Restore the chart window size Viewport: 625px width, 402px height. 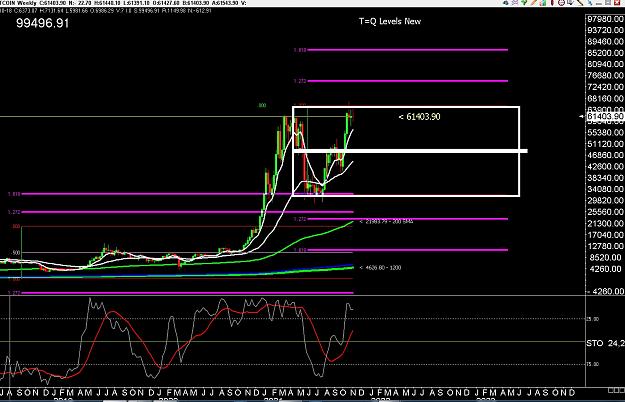[x=609, y=2]
